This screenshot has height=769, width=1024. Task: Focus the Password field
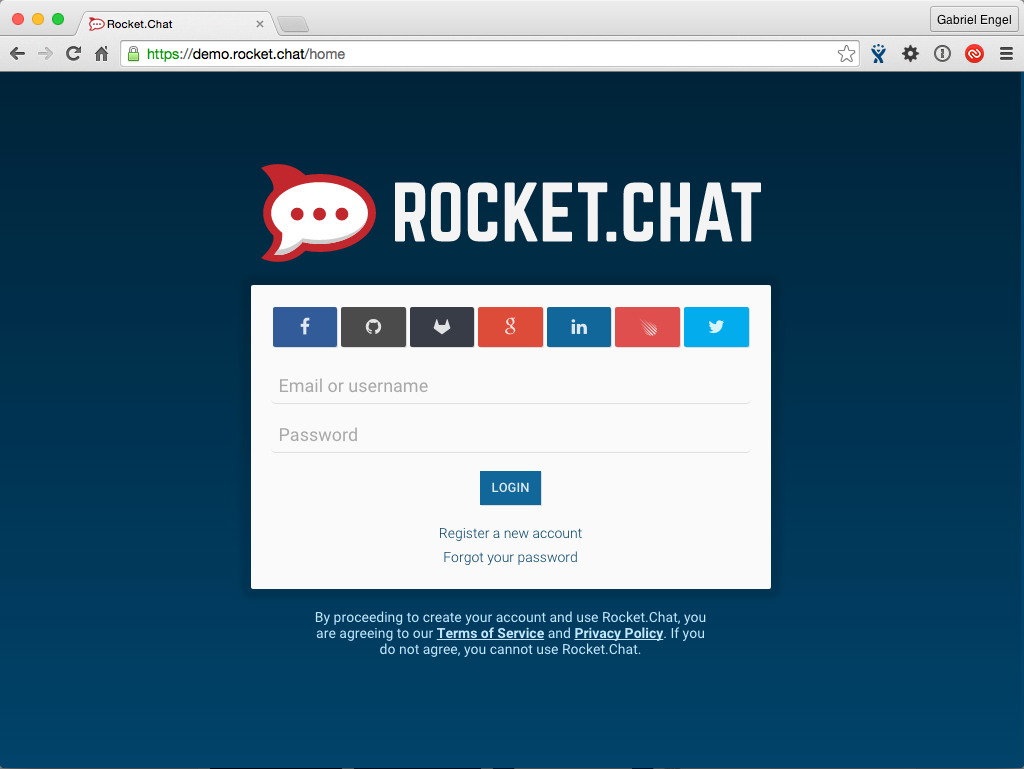(x=511, y=435)
